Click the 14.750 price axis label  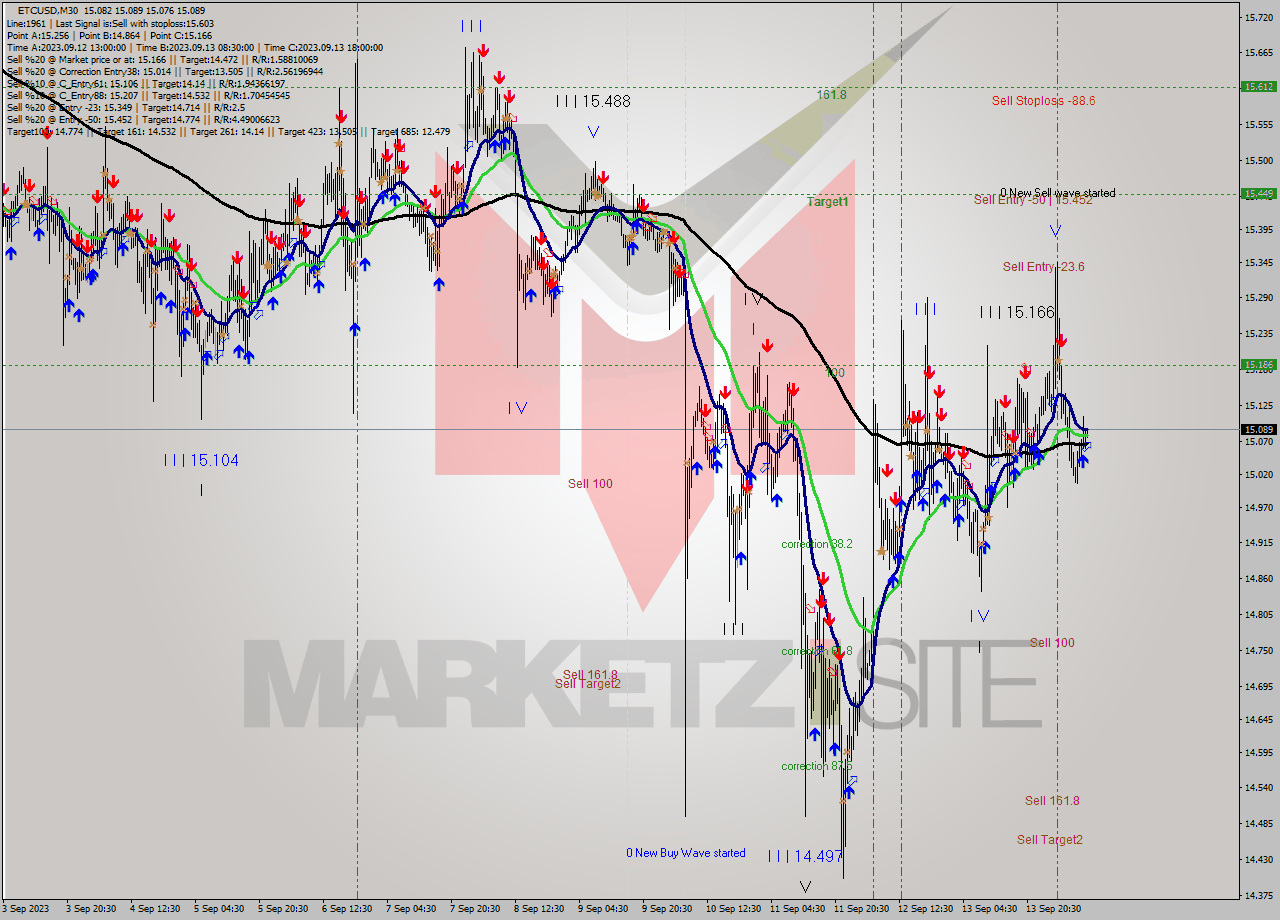(1258, 650)
